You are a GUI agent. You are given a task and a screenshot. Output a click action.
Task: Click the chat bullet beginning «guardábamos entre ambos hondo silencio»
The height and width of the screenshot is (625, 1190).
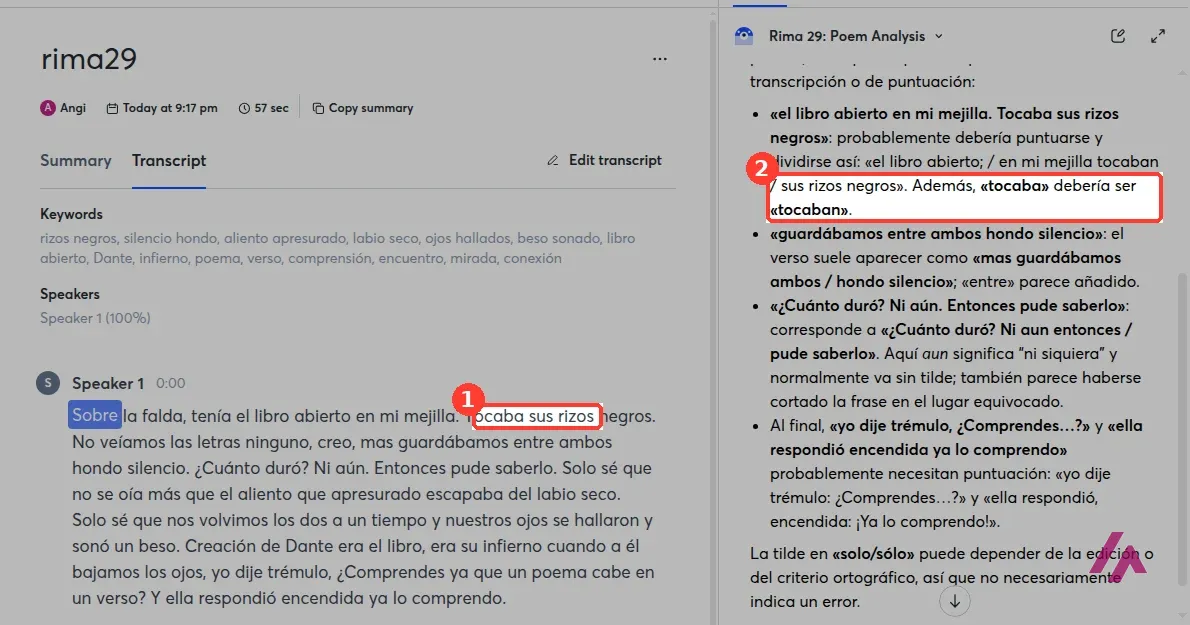955,257
